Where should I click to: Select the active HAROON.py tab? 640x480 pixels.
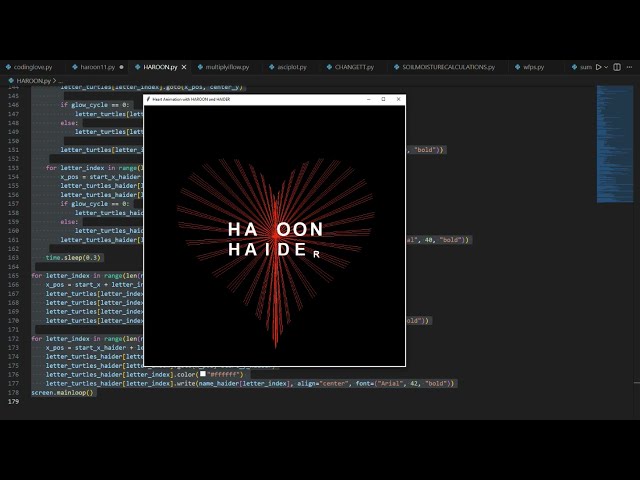(x=160, y=67)
